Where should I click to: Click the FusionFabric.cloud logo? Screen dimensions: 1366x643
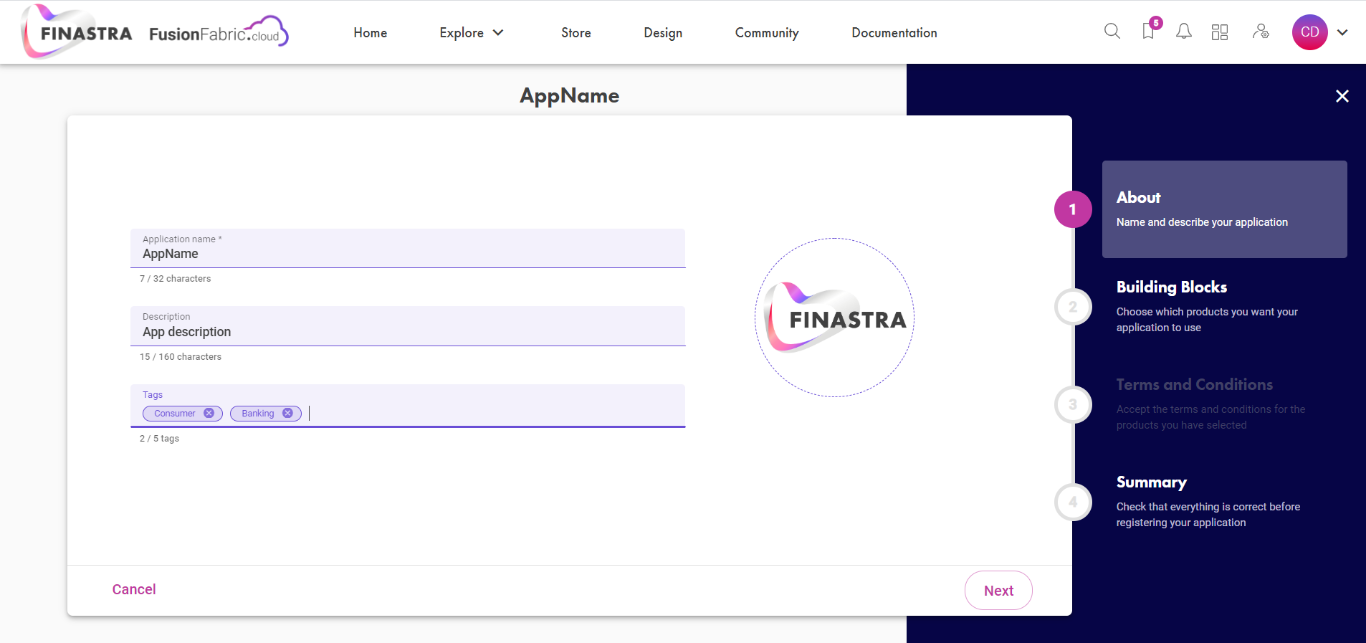click(x=219, y=32)
